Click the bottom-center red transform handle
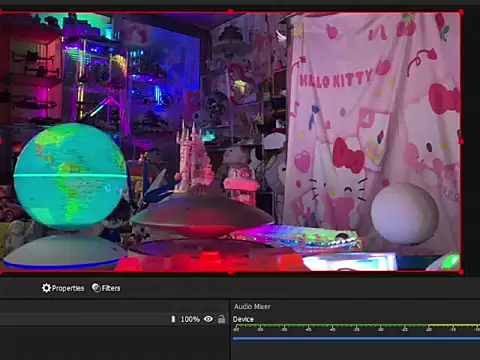Viewport: 480px width, 360px height. point(230,272)
